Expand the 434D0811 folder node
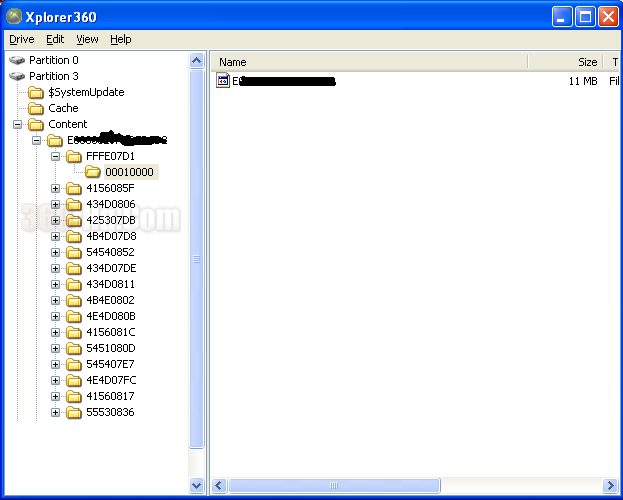 pyautogui.click(x=55, y=285)
